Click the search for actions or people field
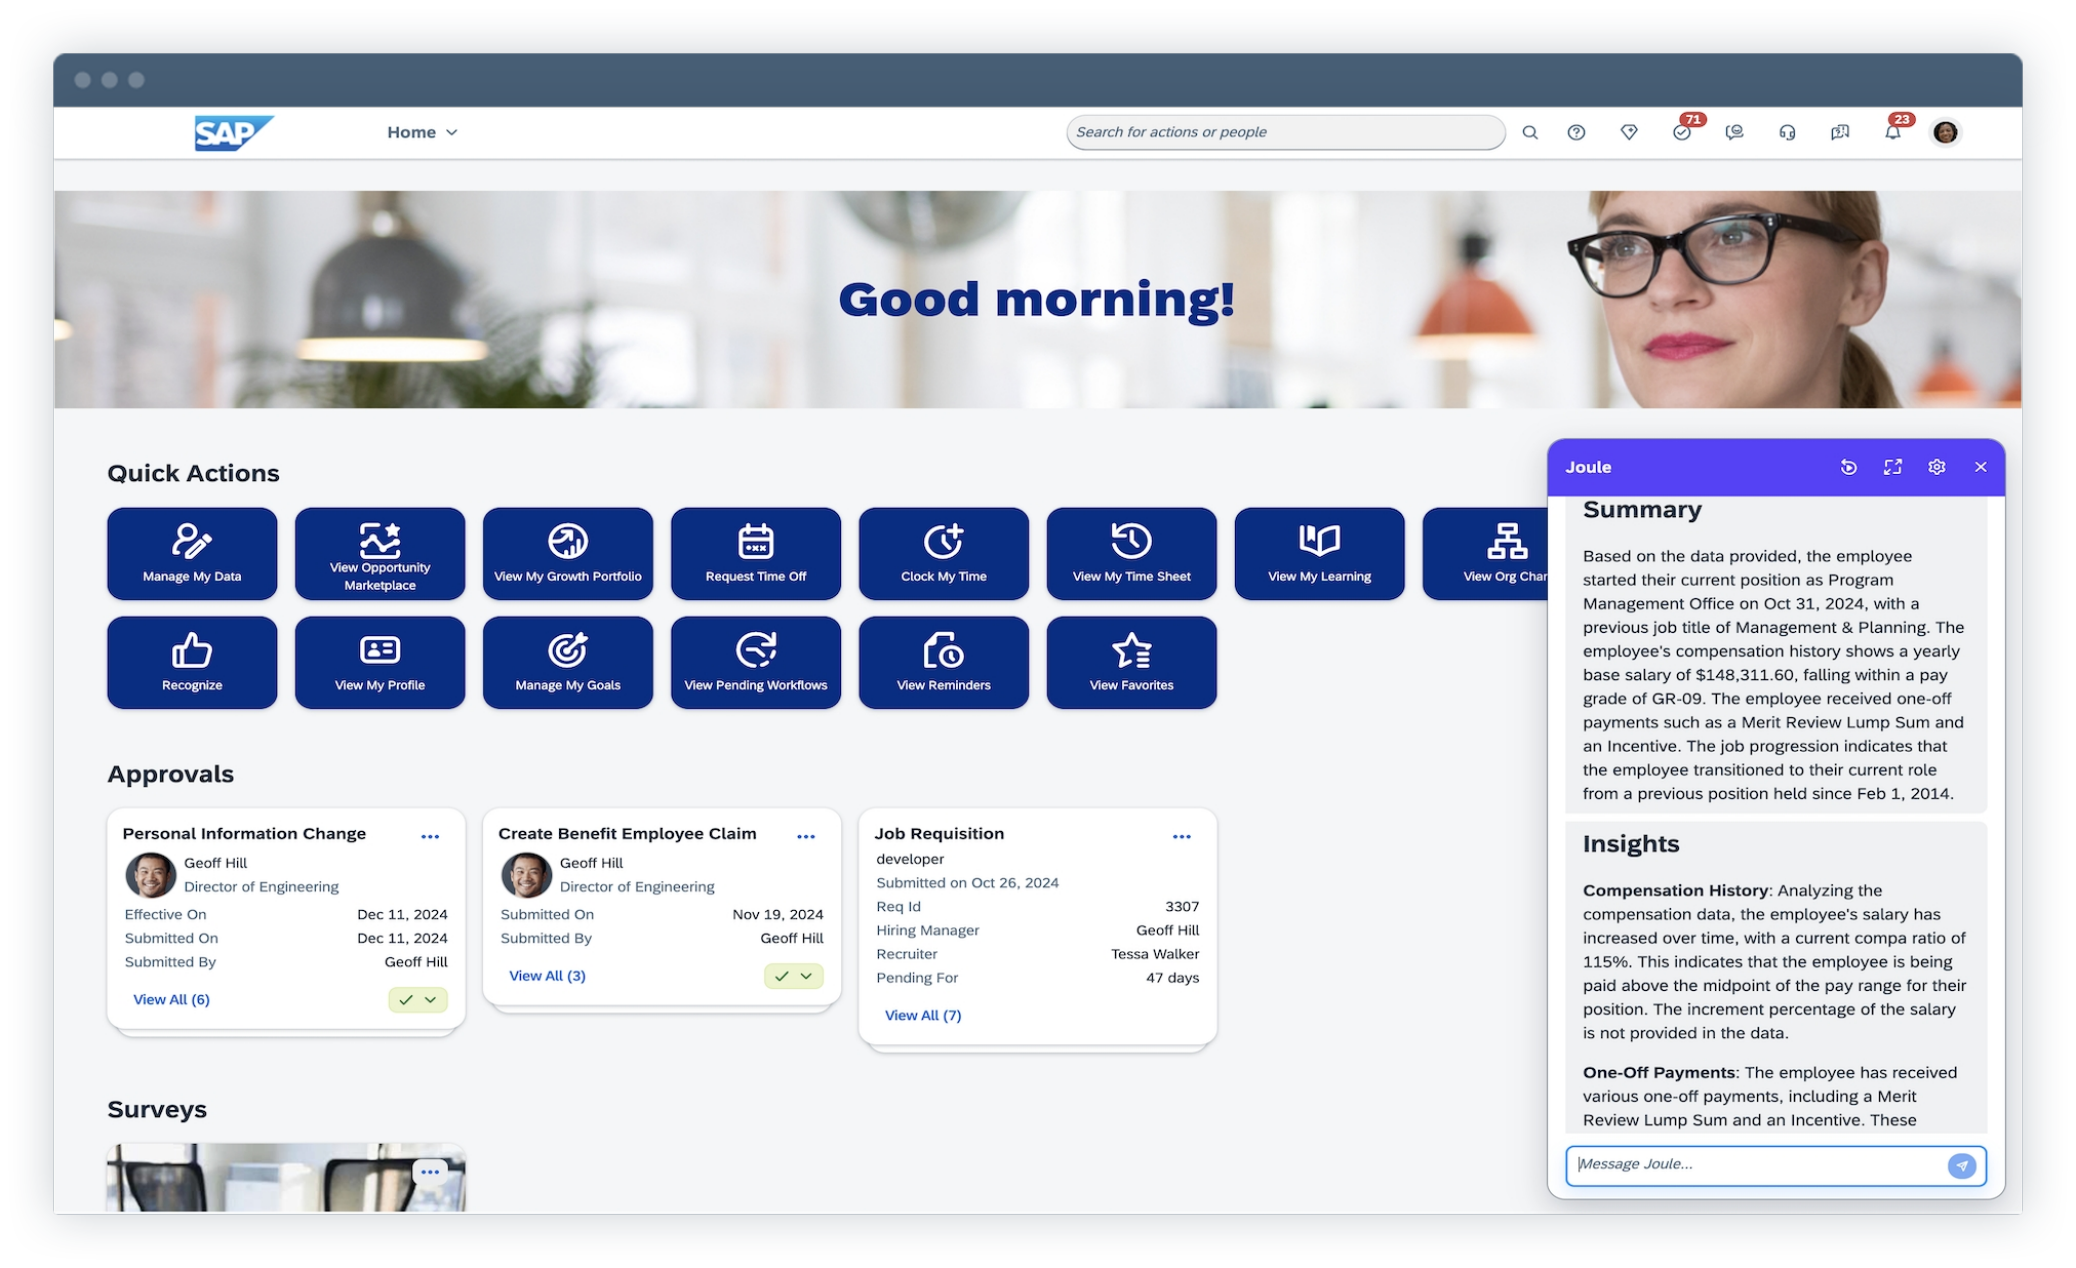 (1285, 132)
